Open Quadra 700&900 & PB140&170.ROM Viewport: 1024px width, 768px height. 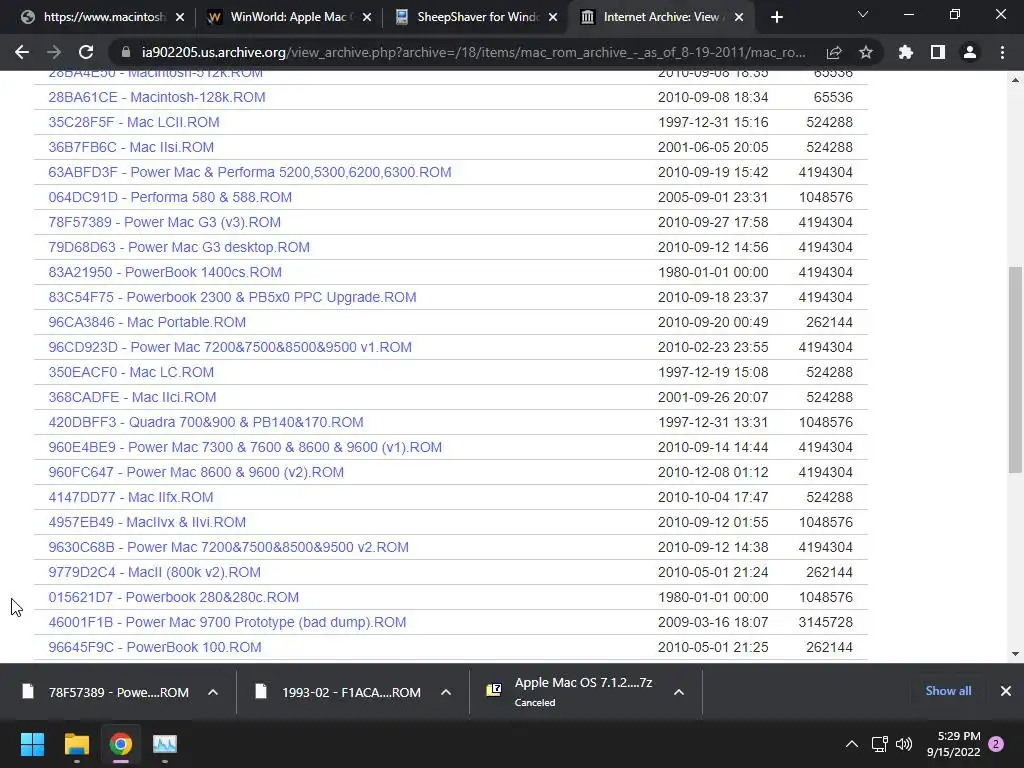(x=206, y=422)
